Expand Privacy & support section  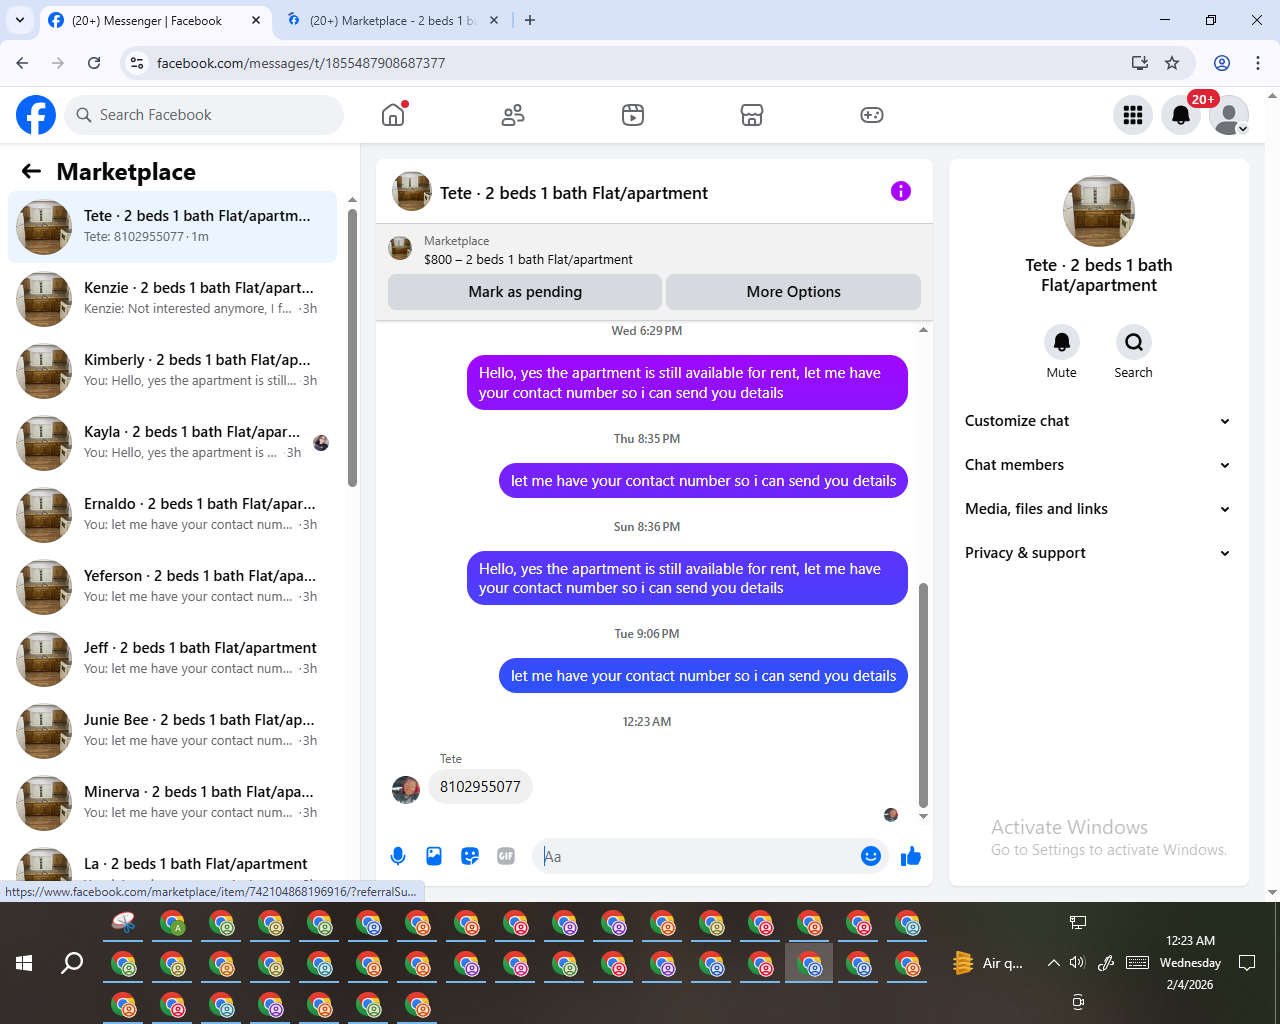click(x=1098, y=553)
